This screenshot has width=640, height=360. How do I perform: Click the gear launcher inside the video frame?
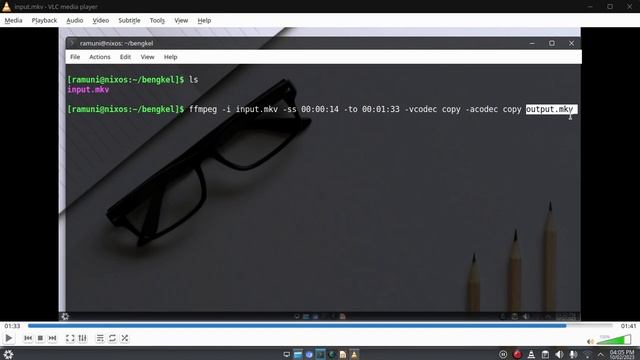point(65,316)
